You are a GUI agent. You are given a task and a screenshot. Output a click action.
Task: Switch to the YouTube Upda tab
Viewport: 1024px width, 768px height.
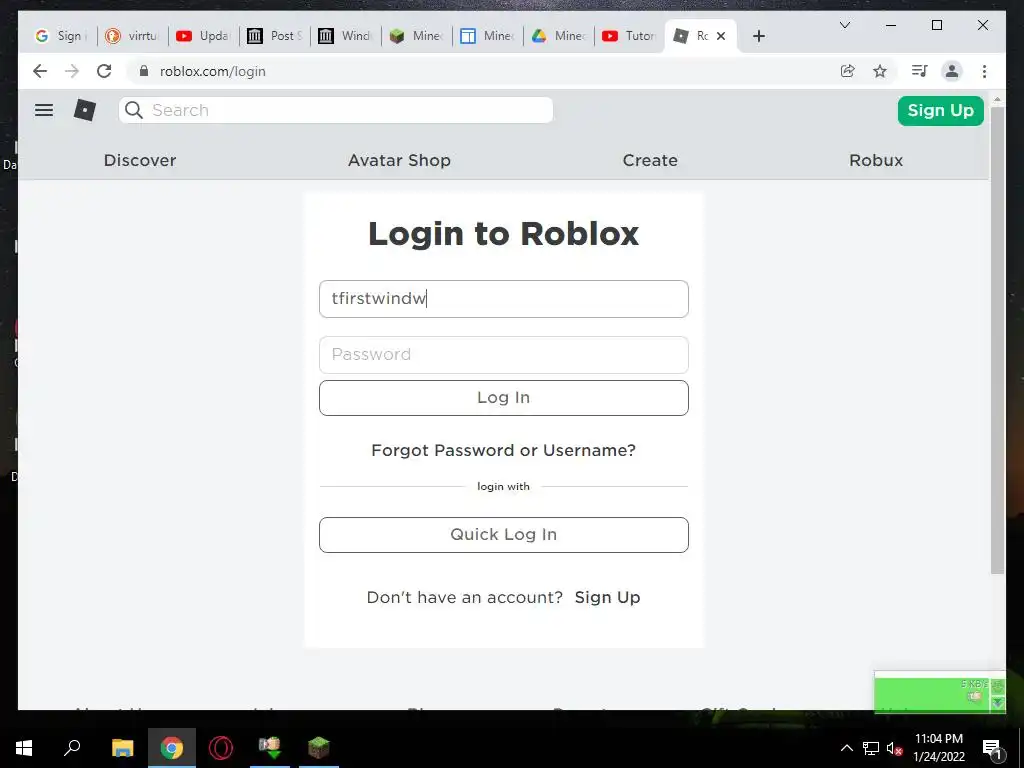203,36
